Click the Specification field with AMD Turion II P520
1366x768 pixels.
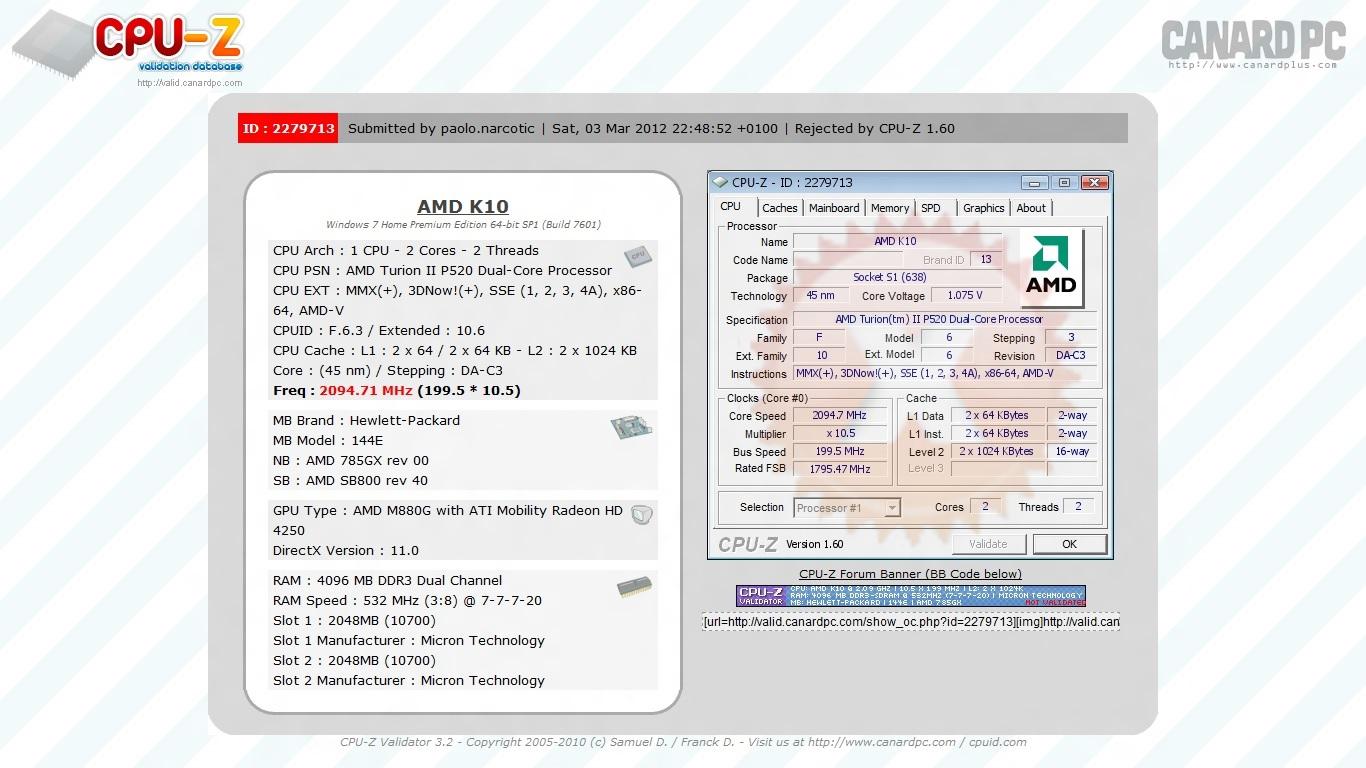pos(944,319)
